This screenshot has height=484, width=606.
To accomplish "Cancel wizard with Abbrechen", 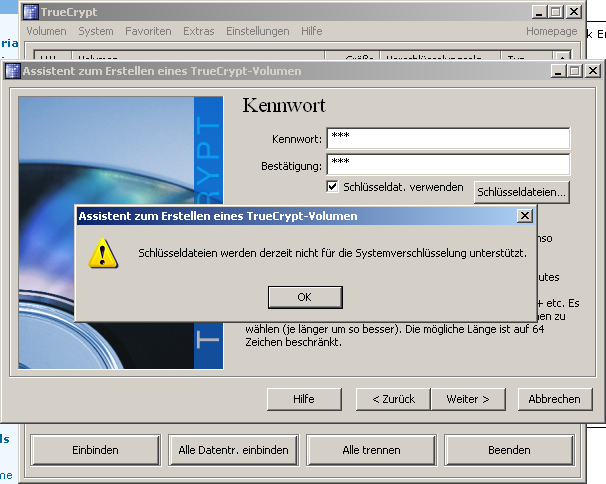I will (555, 399).
